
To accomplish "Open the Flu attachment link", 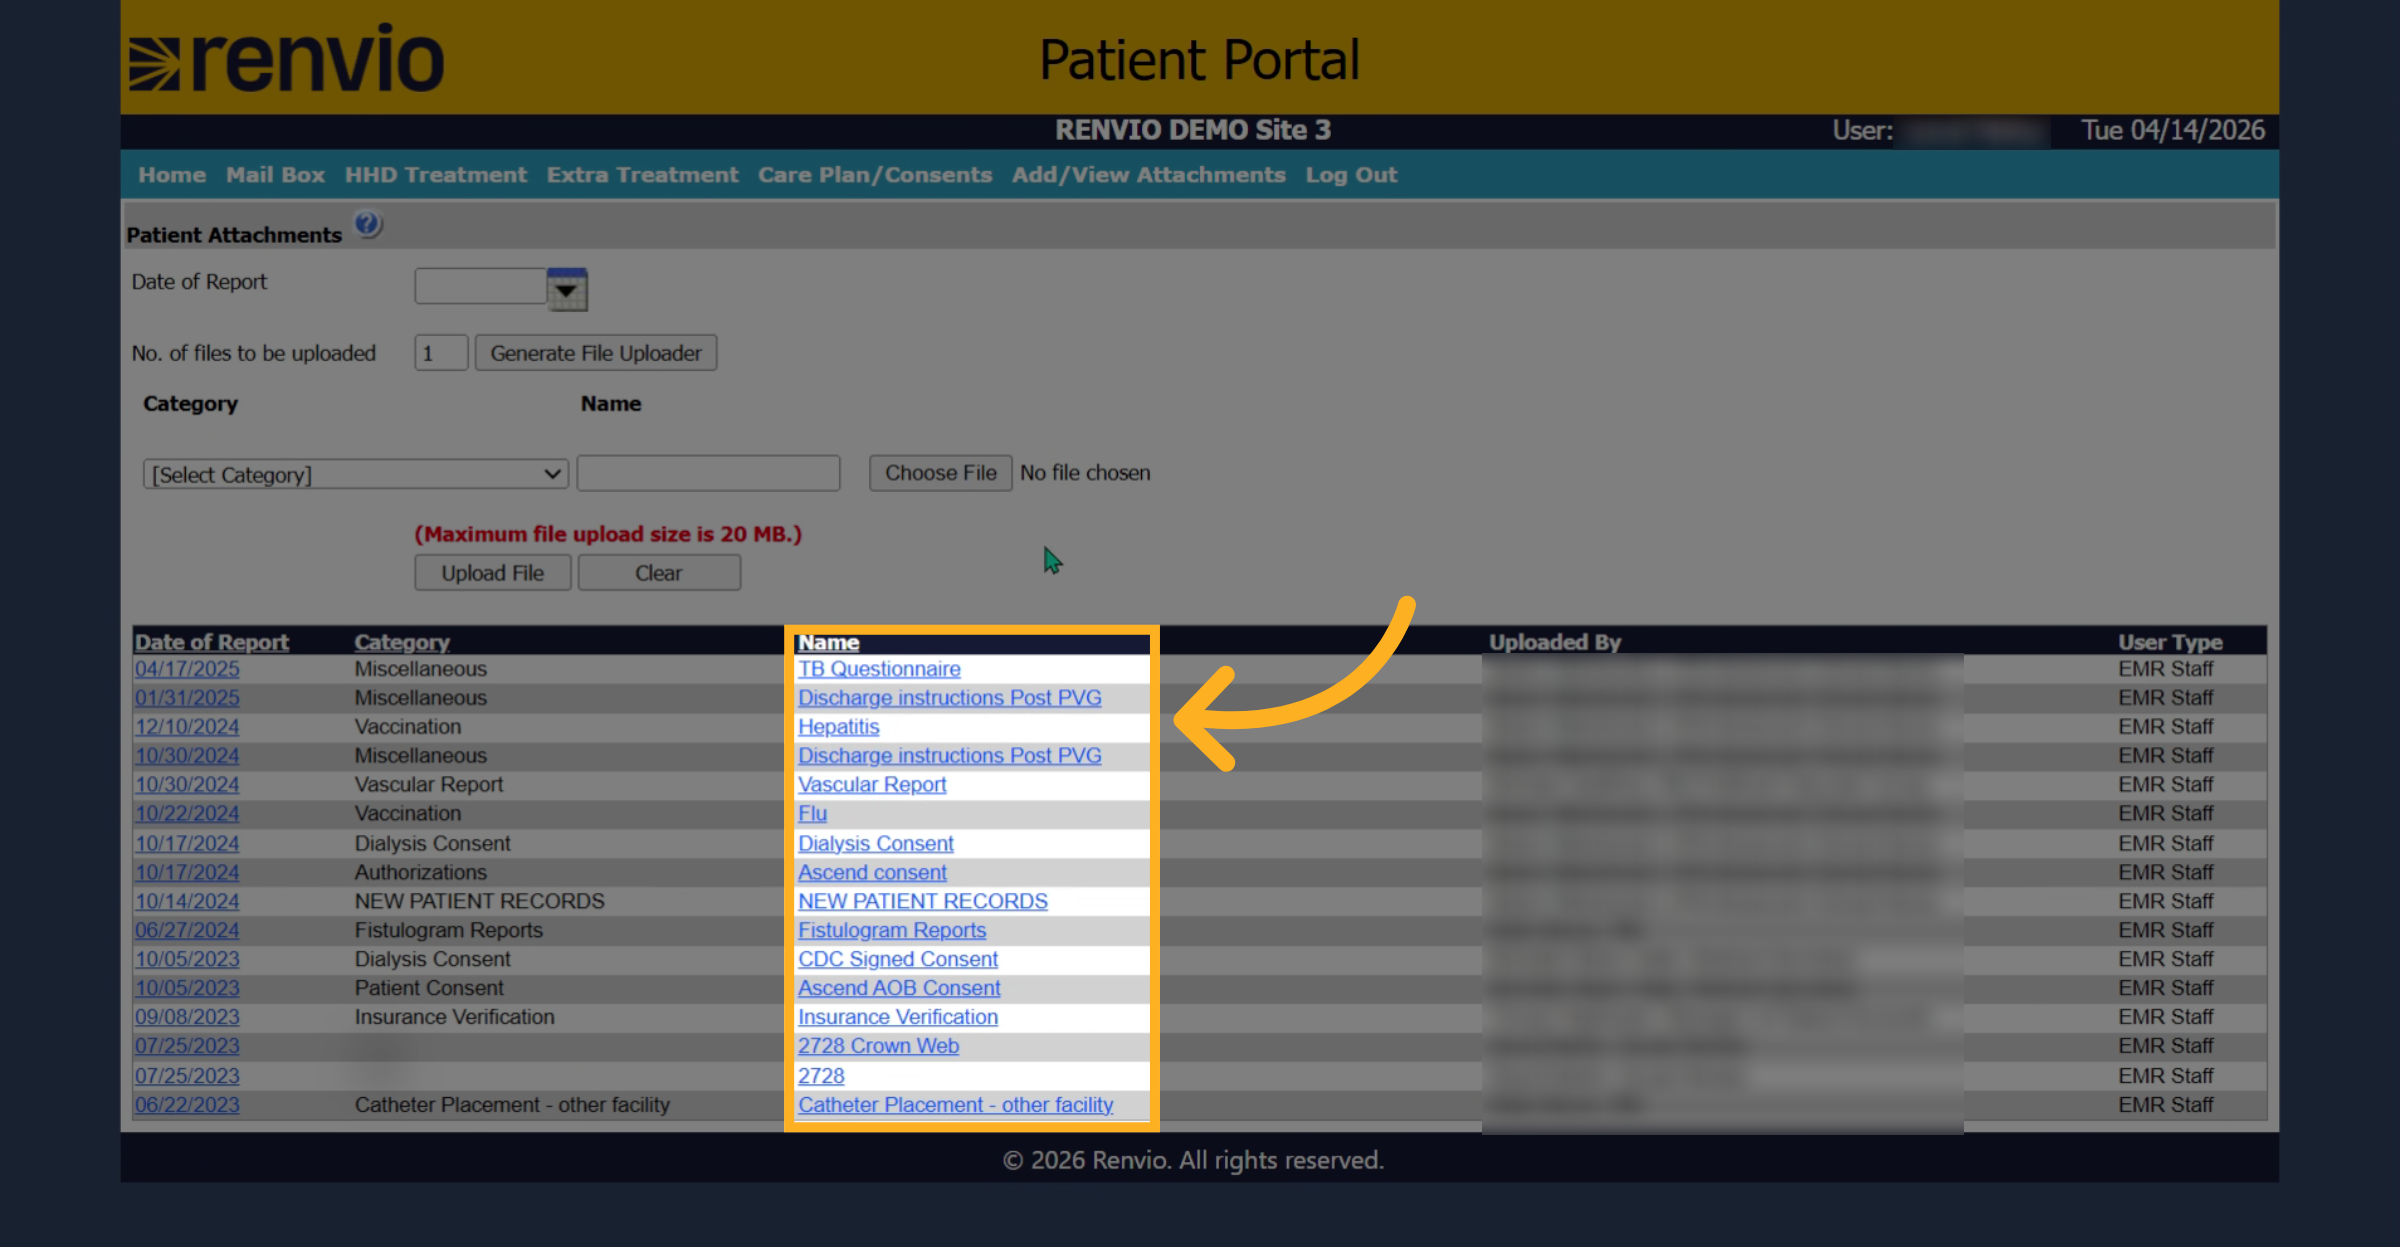I will point(812,814).
